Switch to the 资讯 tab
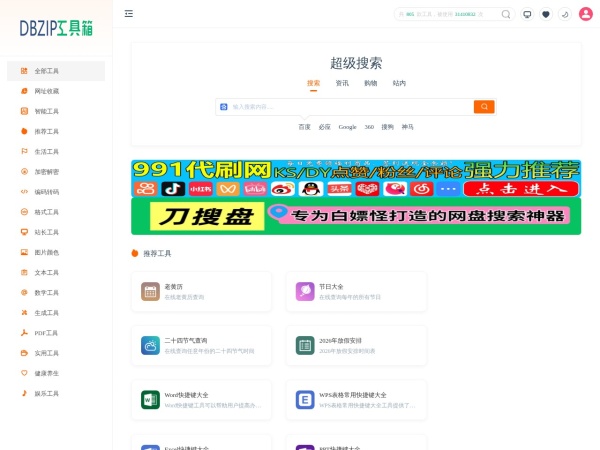 pos(342,83)
